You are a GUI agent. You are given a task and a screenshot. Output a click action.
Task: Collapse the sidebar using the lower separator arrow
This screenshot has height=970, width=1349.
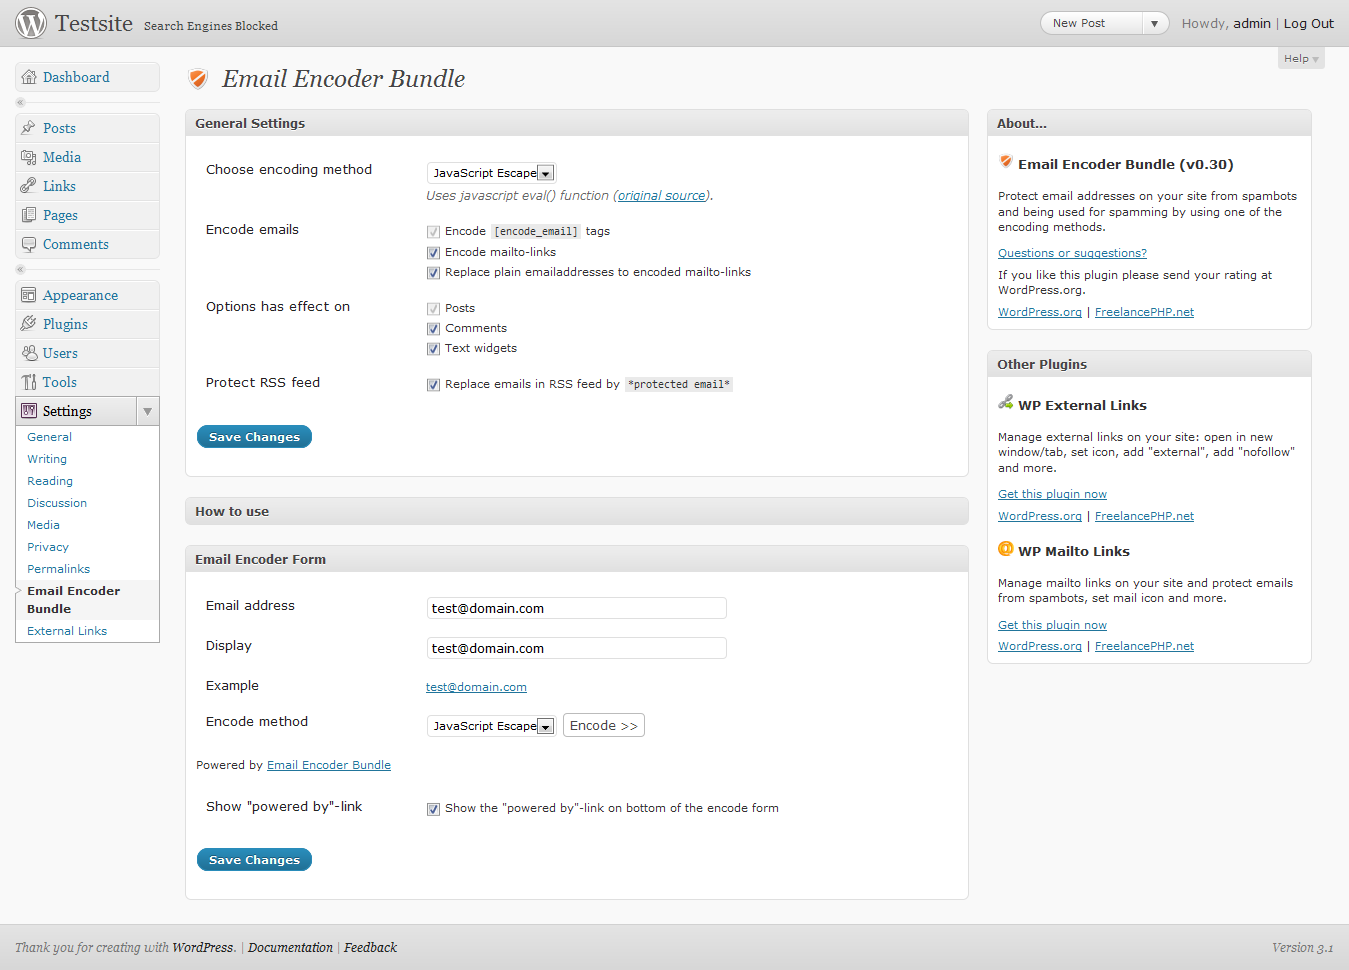(x=20, y=269)
